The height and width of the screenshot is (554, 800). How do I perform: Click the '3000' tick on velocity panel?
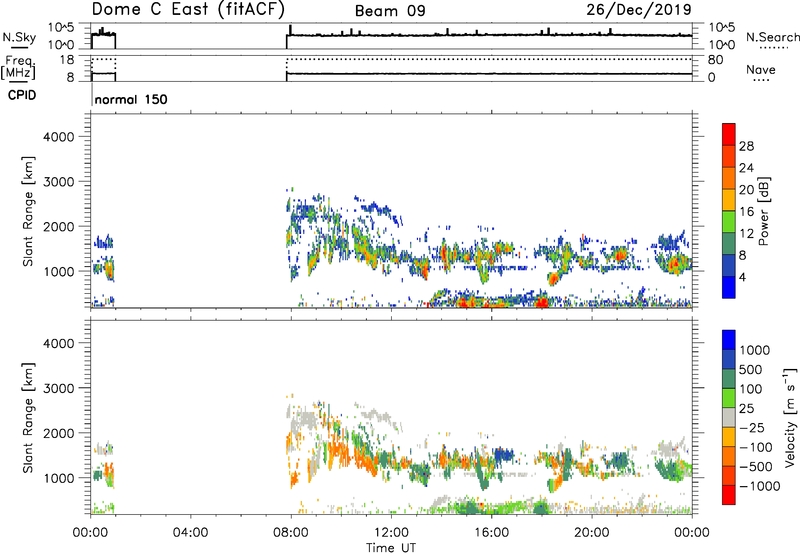coord(58,388)
